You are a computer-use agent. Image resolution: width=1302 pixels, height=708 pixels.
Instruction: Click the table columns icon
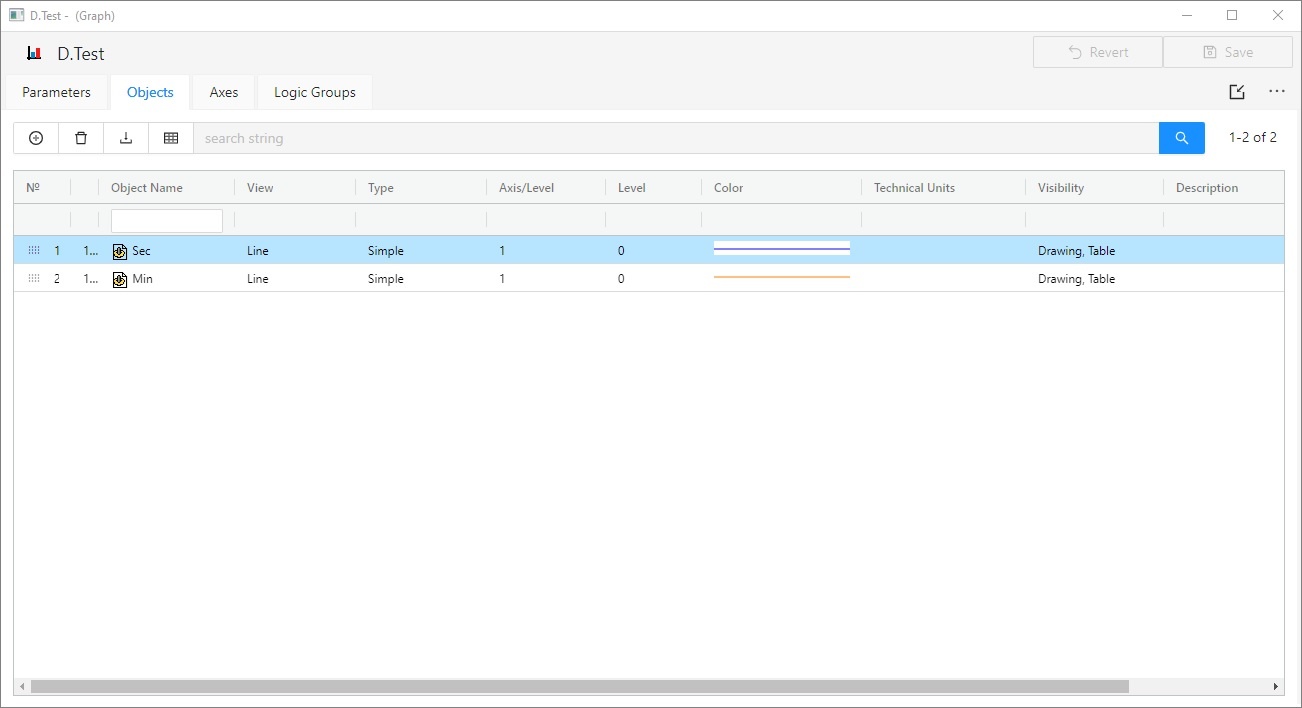pyautogui.click(x=171, y=138)
